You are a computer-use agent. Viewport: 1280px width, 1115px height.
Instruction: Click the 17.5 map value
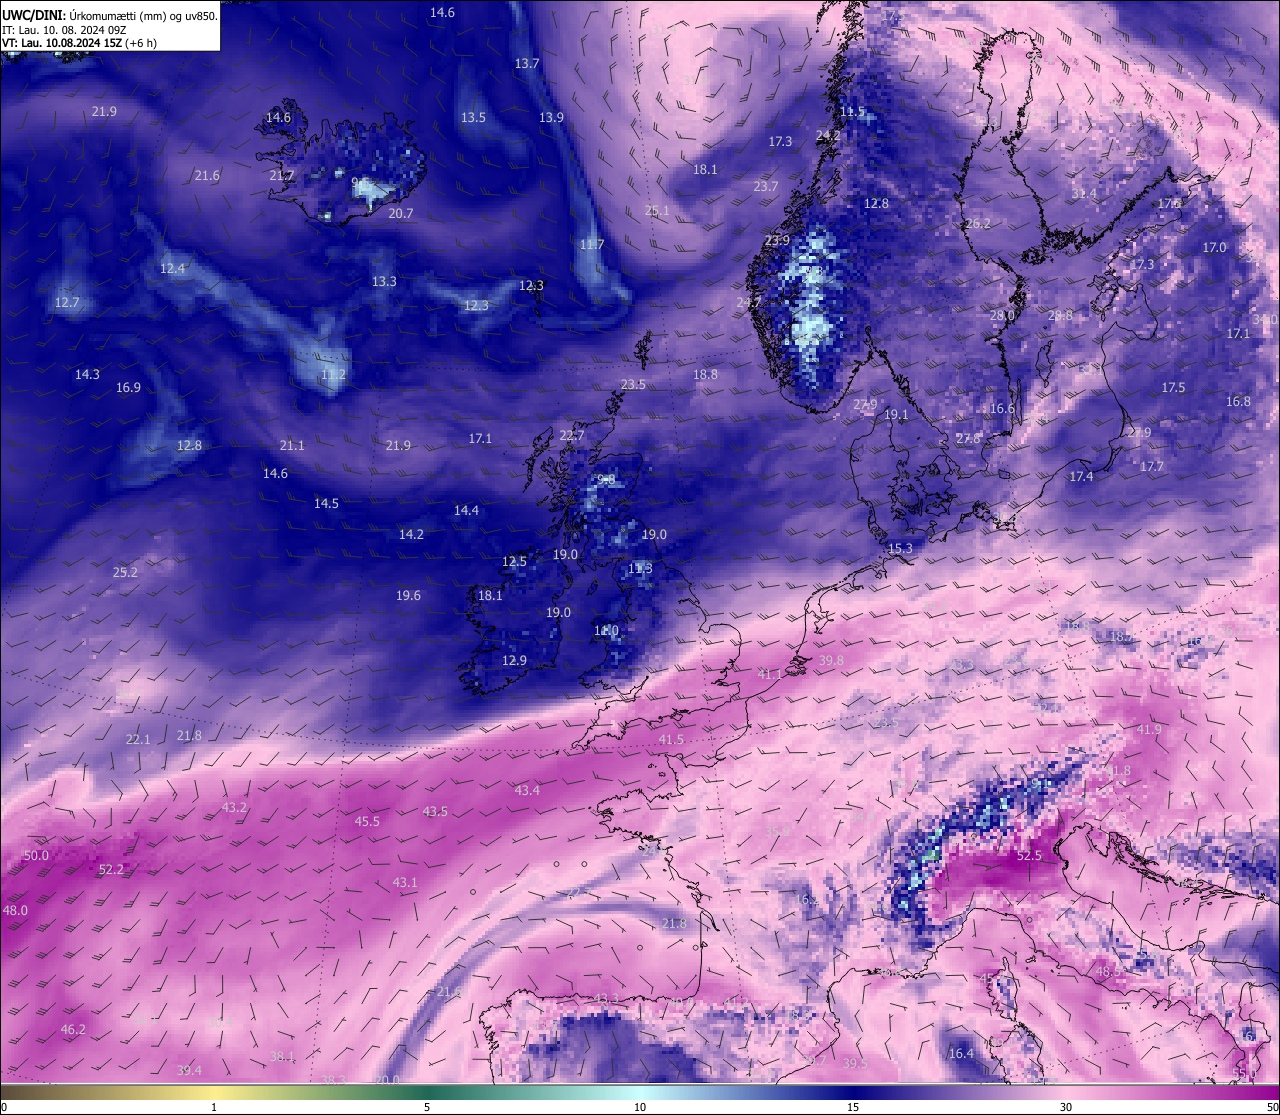(x=1173, y=388)
